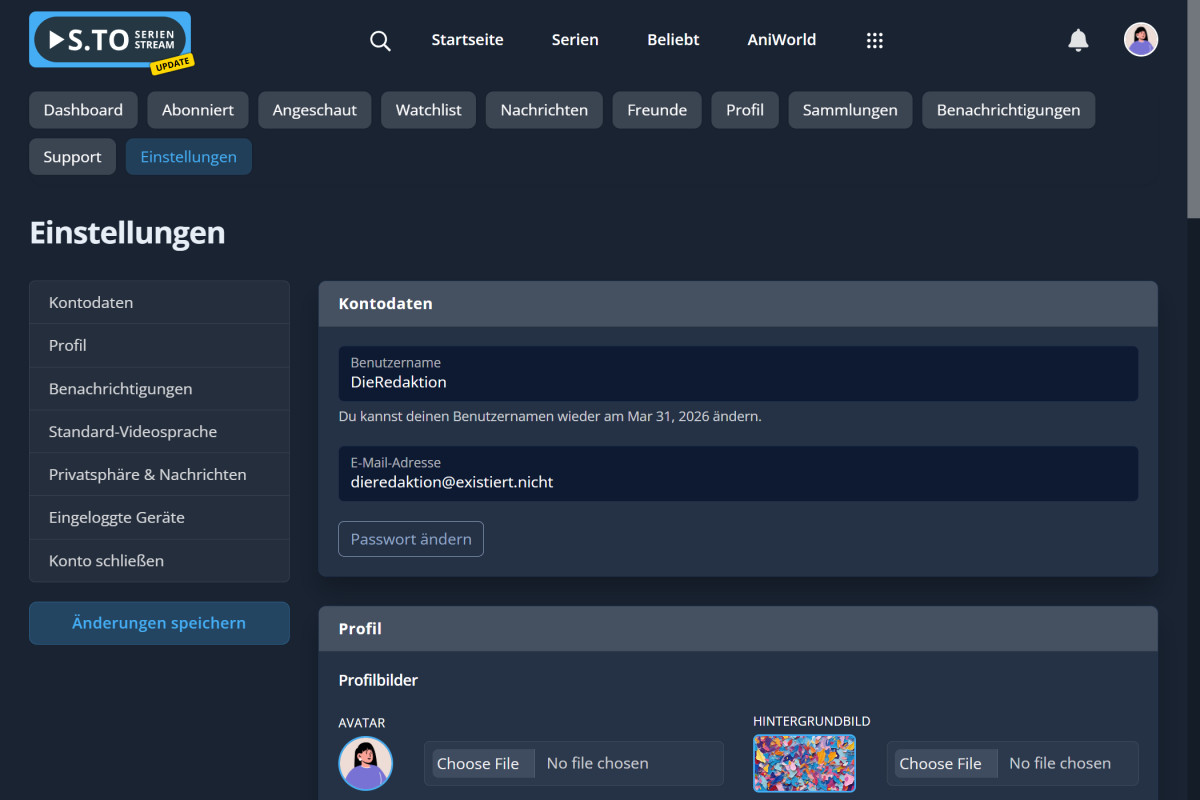Viewport: 1200px width, 800px height.
Task: Select Konto schließen in the sidebar
Action: (x=106, y=561)
